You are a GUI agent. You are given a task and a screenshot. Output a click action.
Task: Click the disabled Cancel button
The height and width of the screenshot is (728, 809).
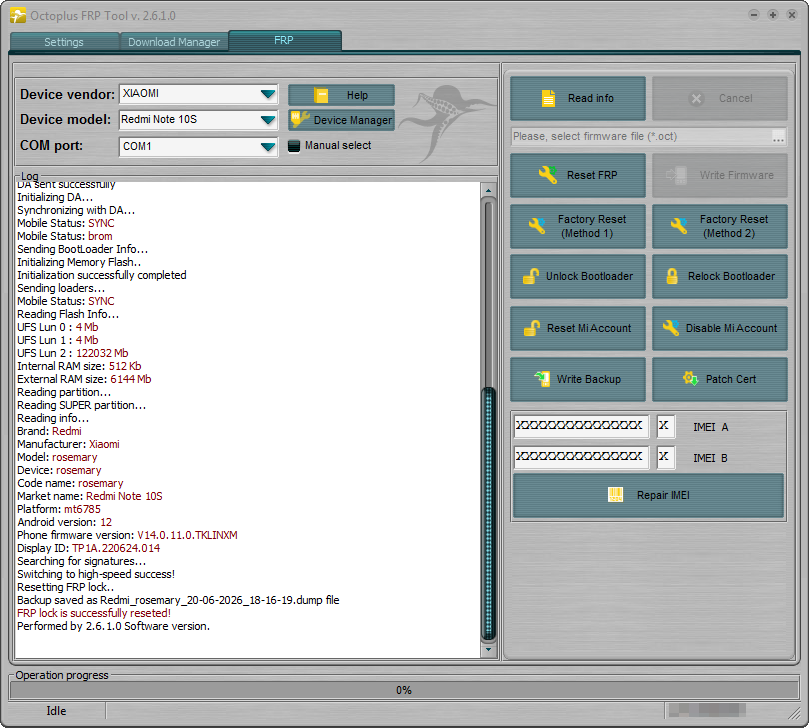pos(720,98)
